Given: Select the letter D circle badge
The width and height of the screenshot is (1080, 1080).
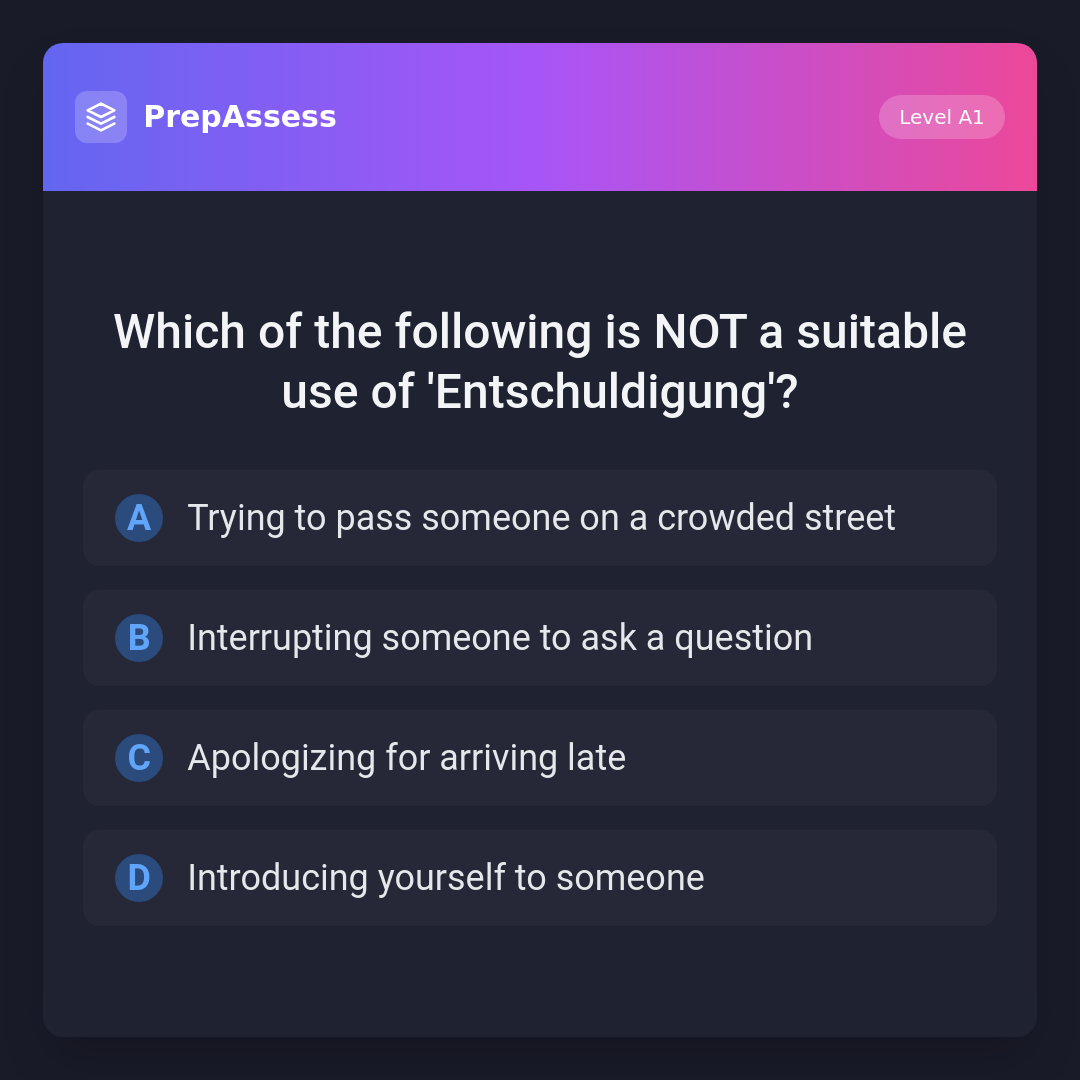Looking at the screenshot, I should point(139,878).
